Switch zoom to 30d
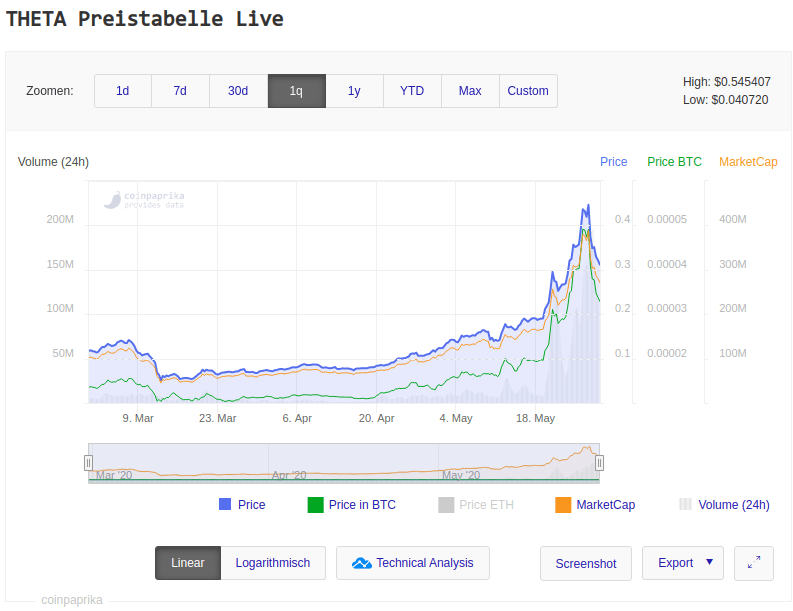793x611 pixels. (238, 91)
